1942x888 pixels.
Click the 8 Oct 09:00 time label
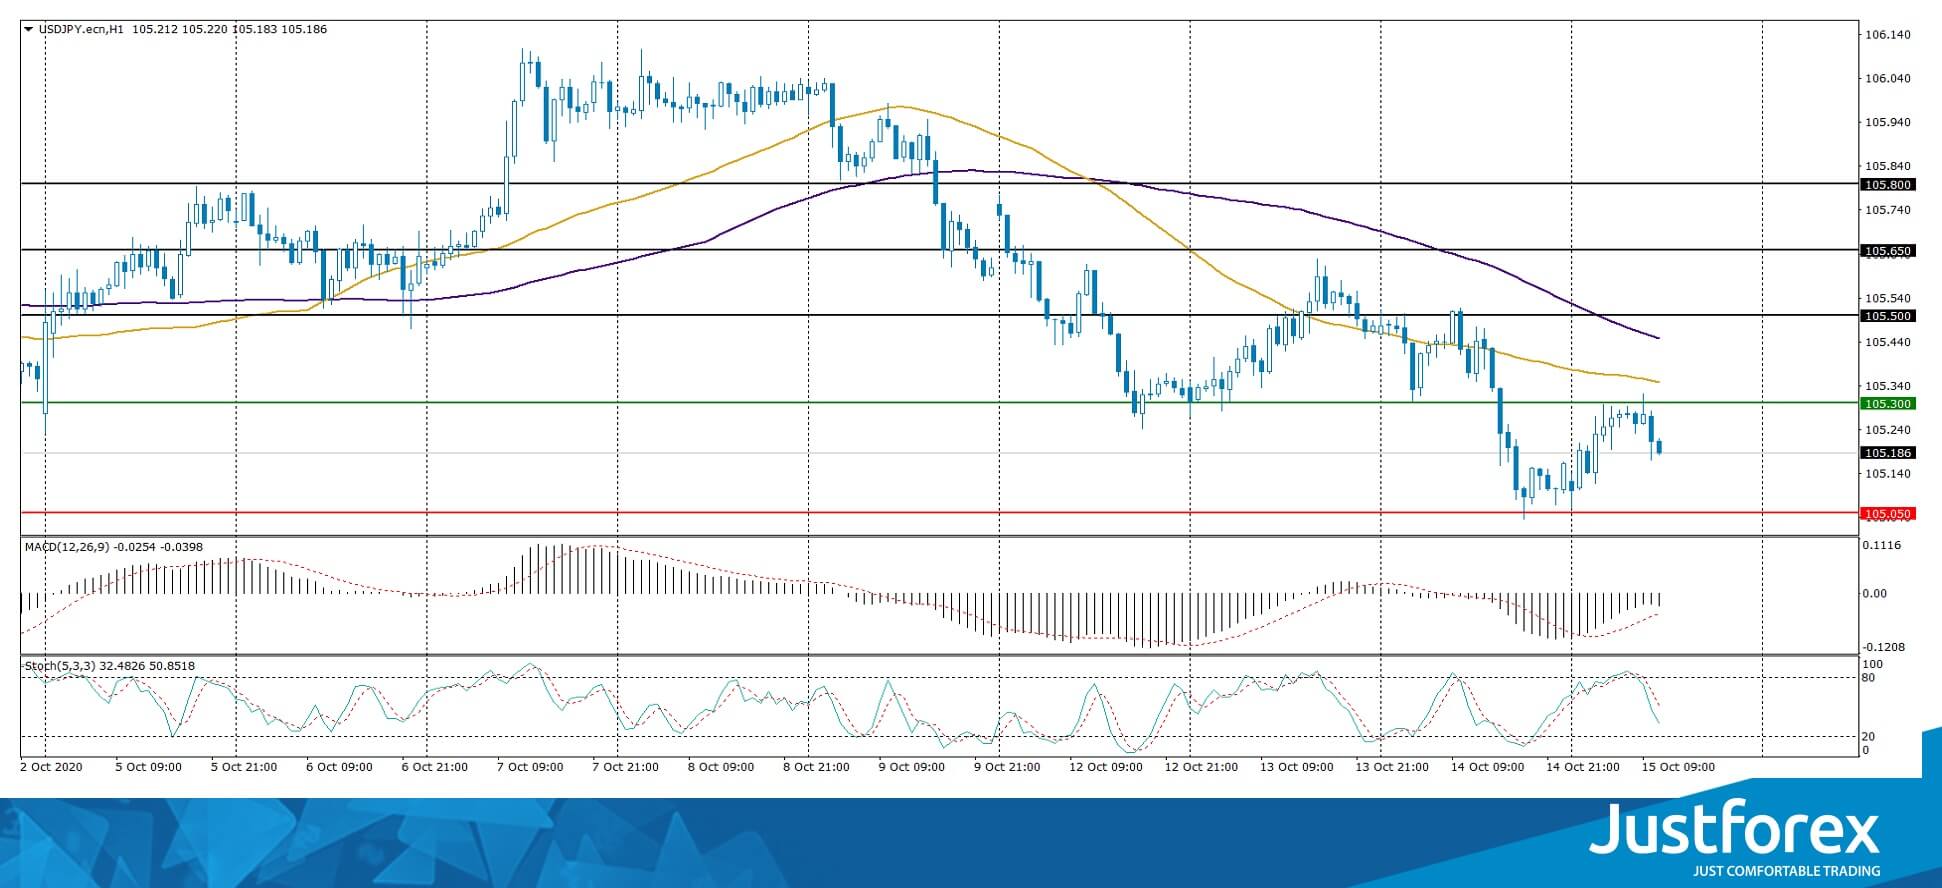[x=721, y=768]
